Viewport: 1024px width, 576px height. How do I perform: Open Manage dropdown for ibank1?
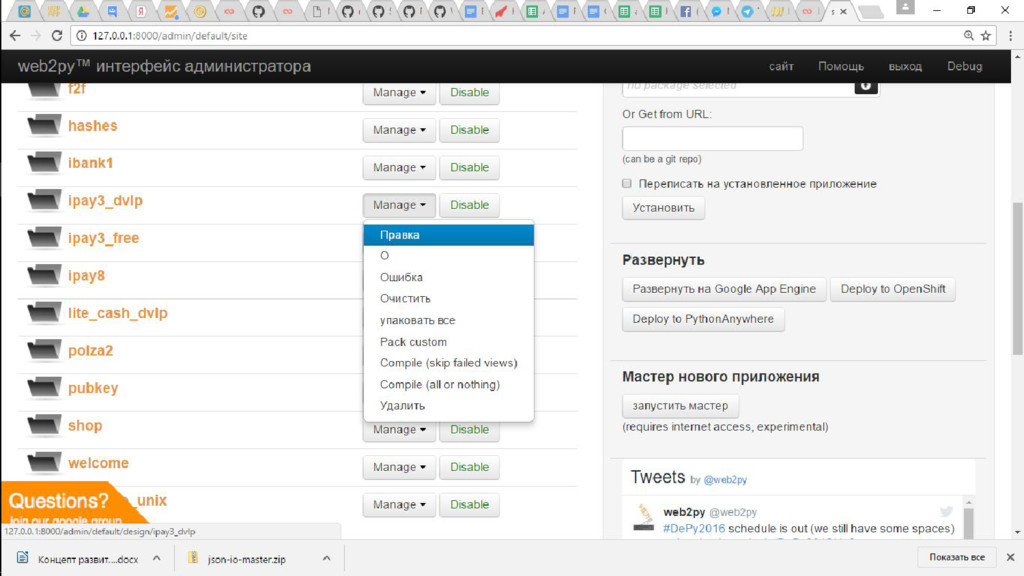(399, 167)
